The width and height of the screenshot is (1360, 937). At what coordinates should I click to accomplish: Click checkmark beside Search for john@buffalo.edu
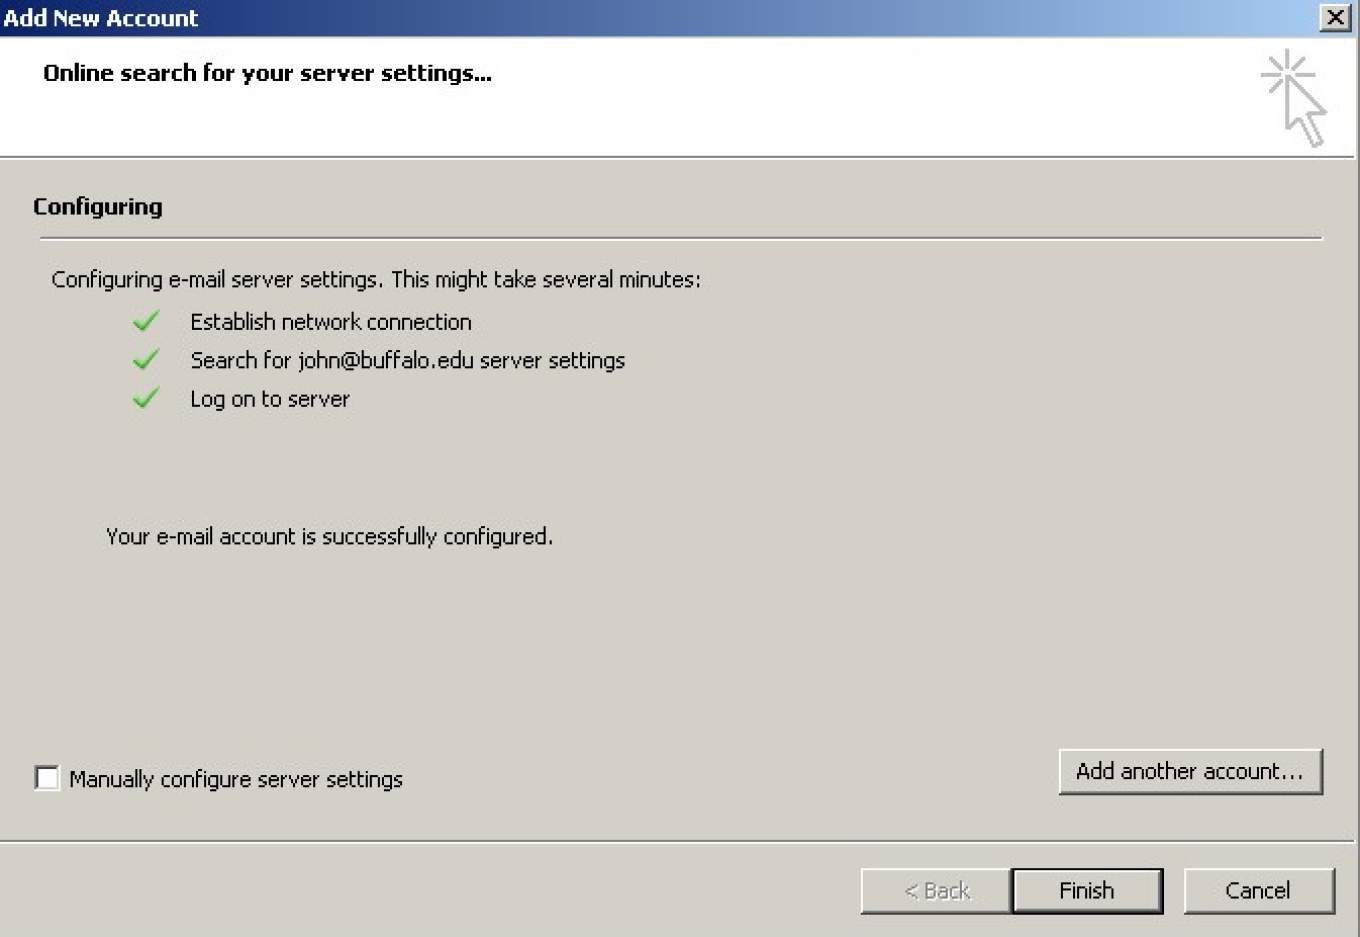point(146,359)
